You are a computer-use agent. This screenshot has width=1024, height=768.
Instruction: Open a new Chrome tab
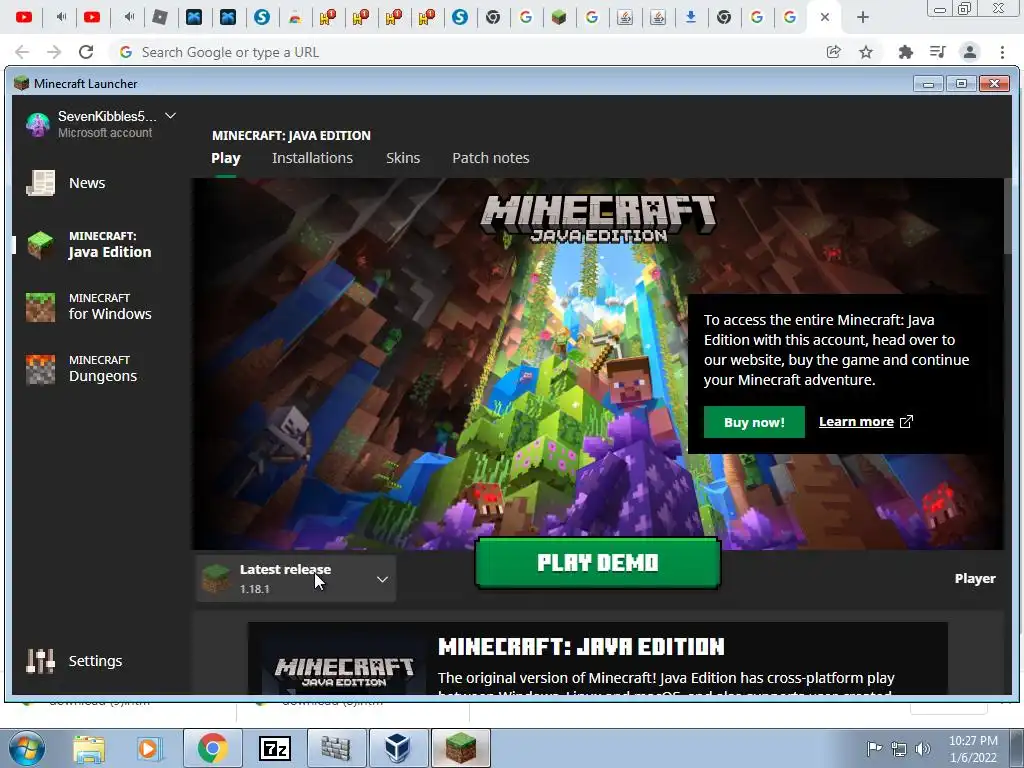pyautogui.click(x=863, y=17)
